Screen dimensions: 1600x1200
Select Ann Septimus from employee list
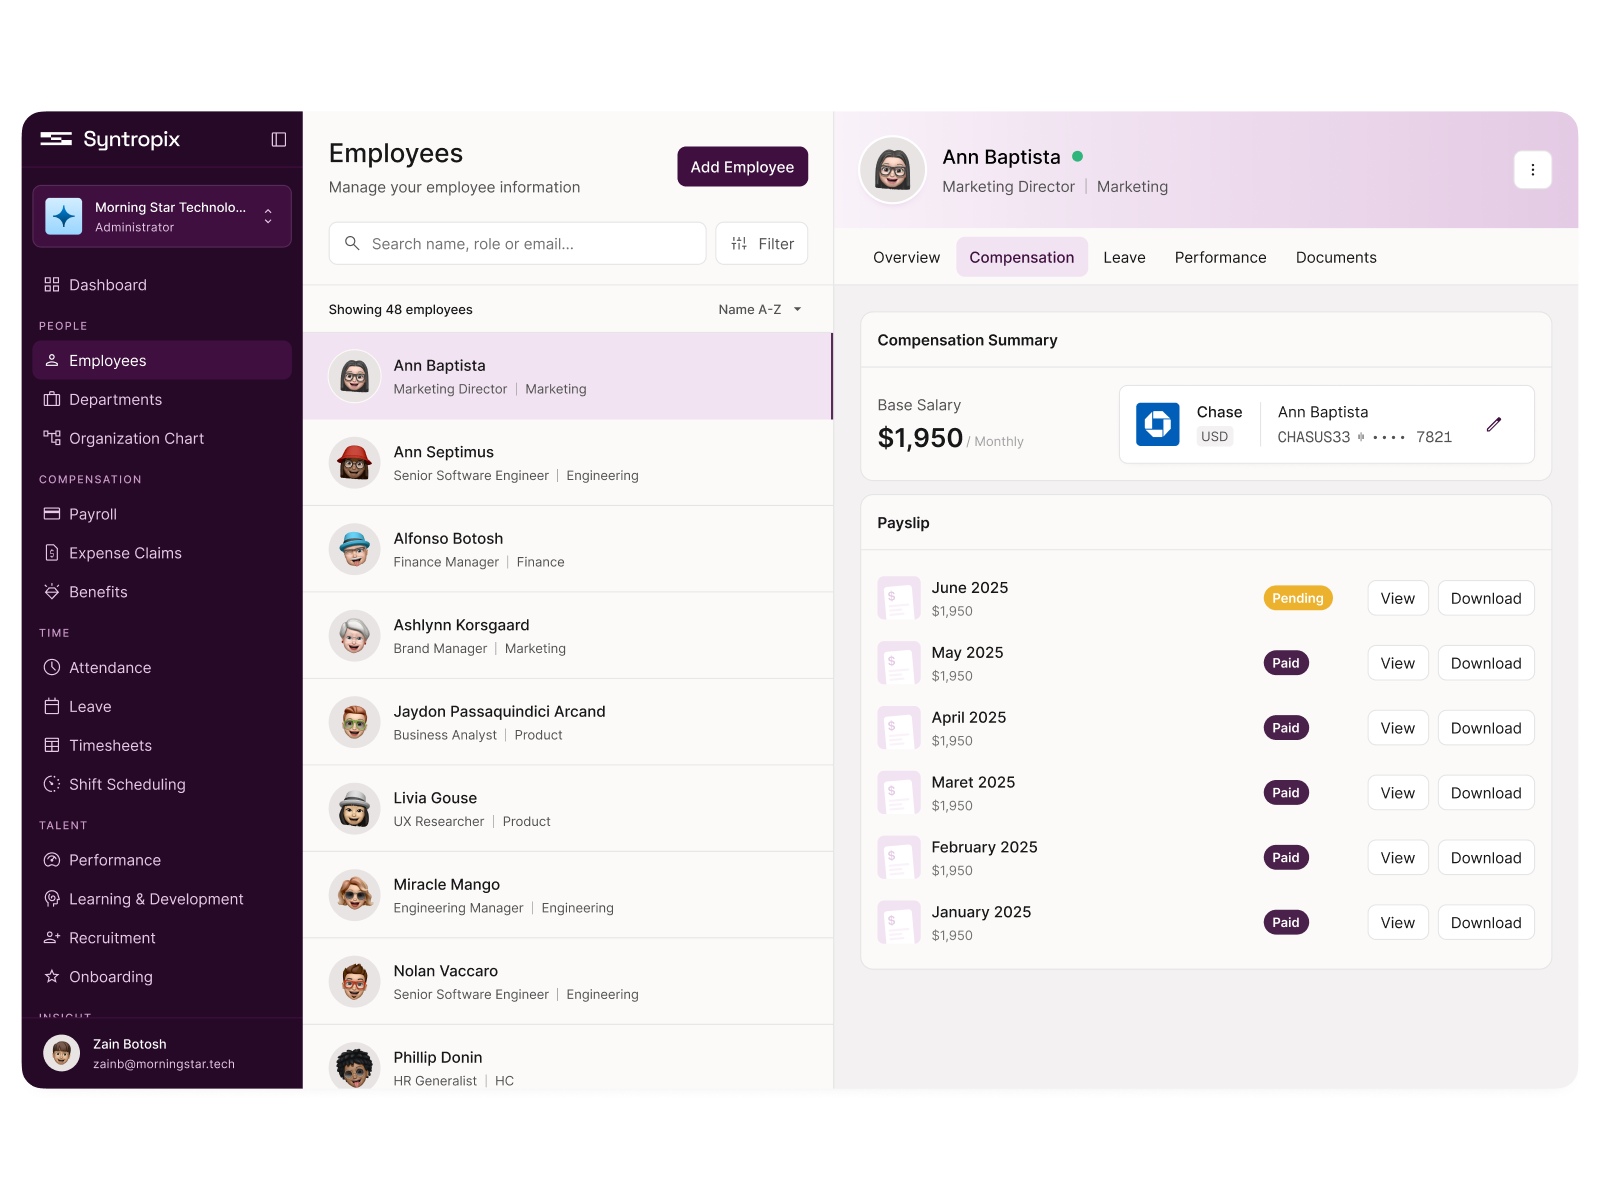click(568, 463)
